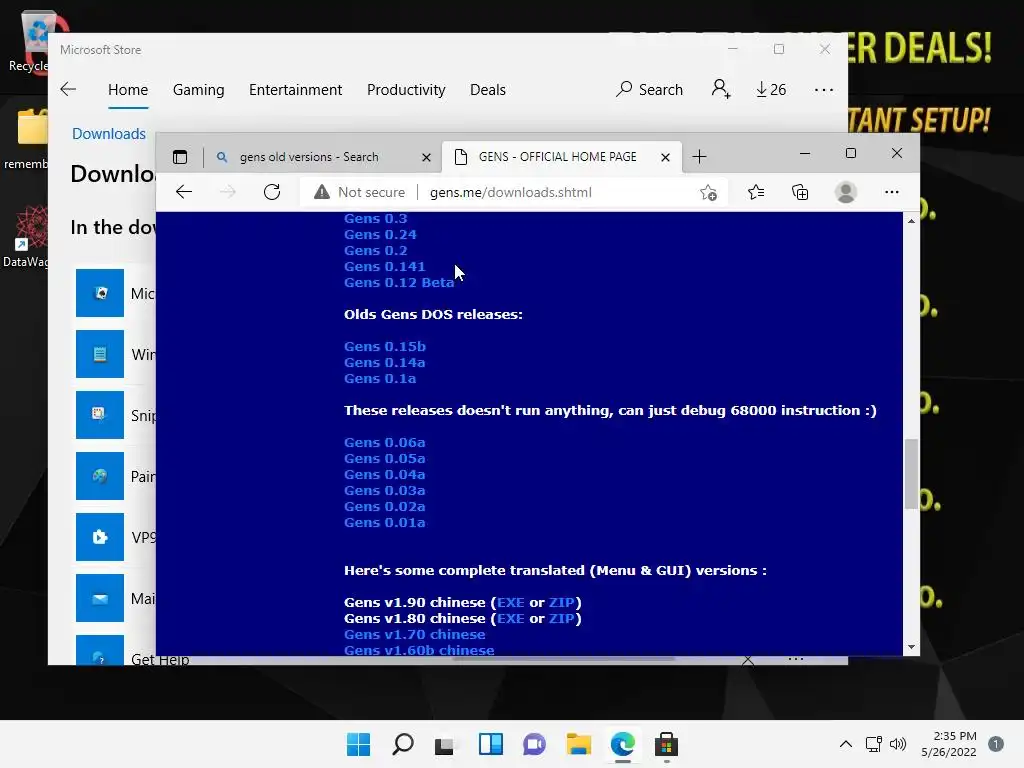This screenshot has height=768, width=1024.
Task: Open the Mail app tile in Store downloads
Action: click(100, 598)
